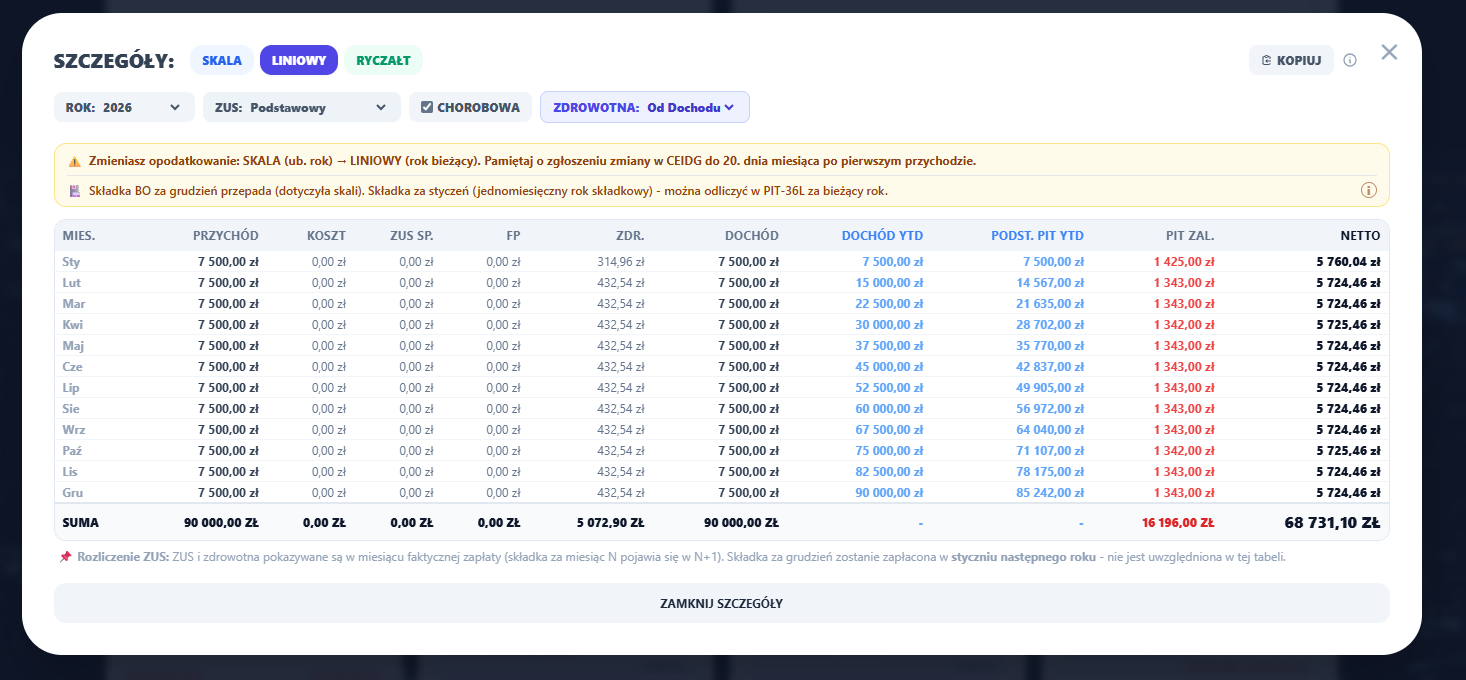Screen dimensions: 1466x680
Task: Toggle the CHOROBOWA checkbox
Action: coord(427,107)
